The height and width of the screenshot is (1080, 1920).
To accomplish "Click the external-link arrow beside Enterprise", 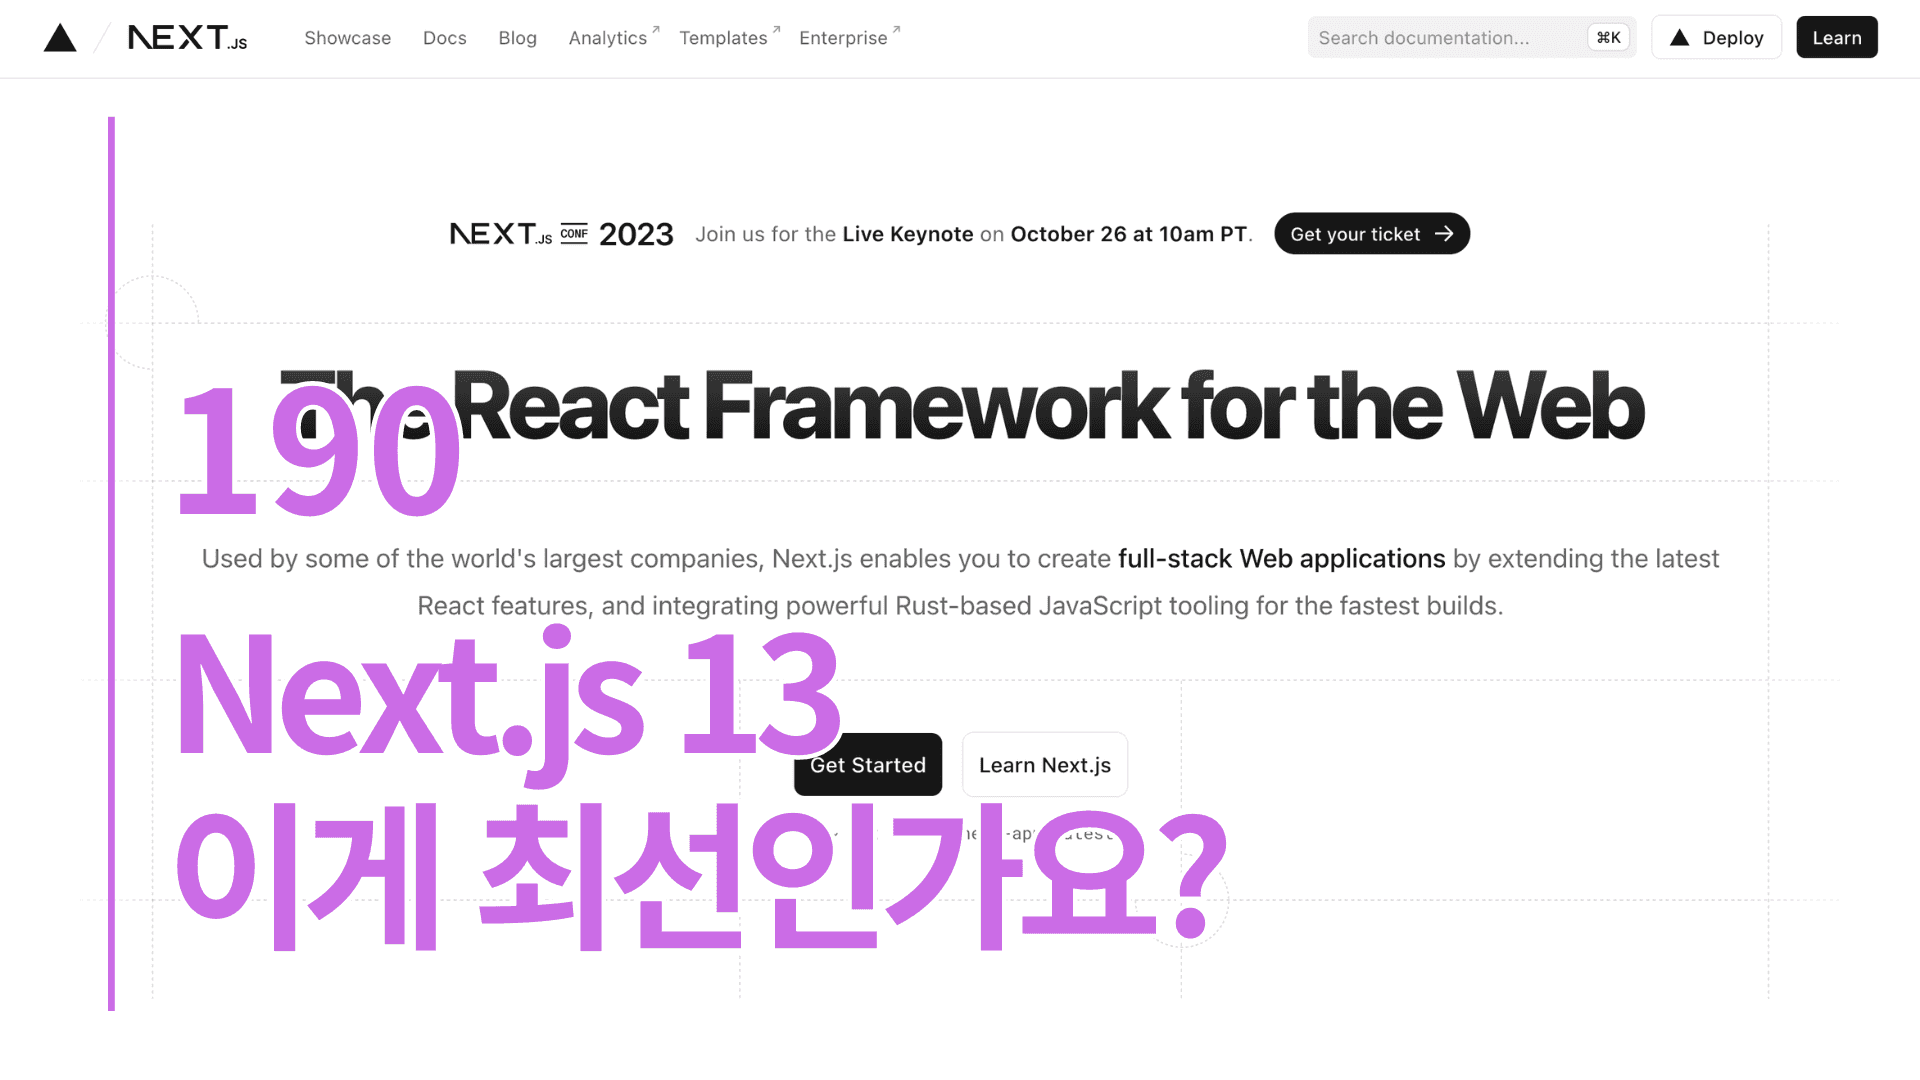I will coord(895,28).
